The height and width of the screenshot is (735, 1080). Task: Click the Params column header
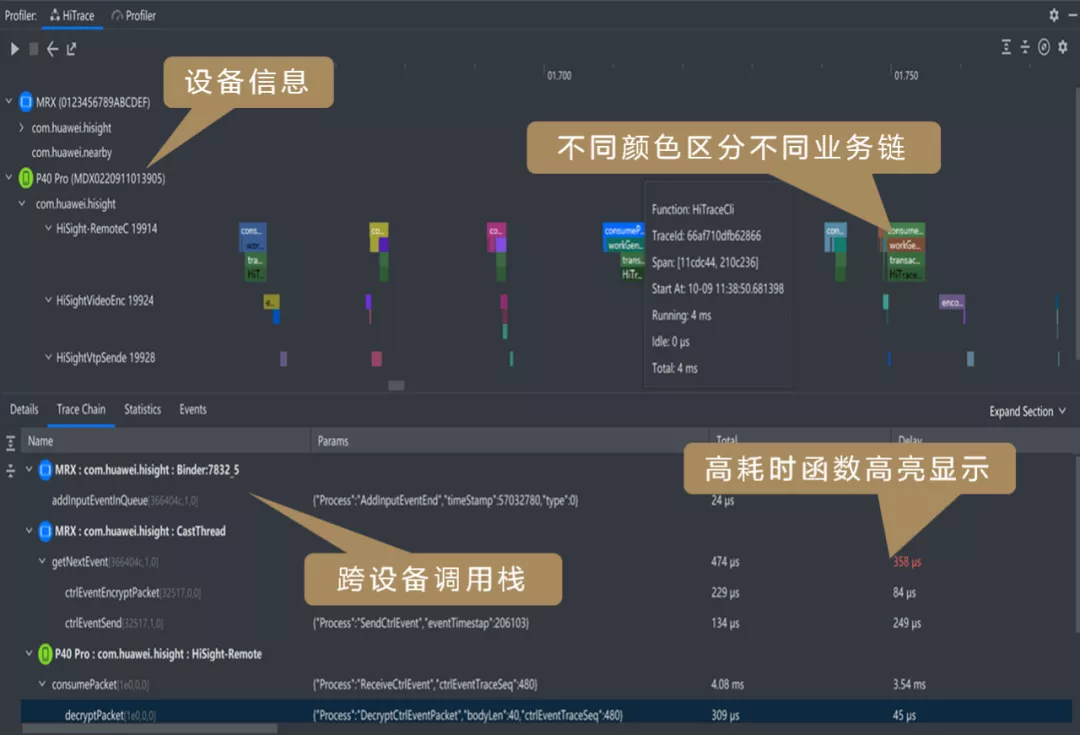point(510,441)
